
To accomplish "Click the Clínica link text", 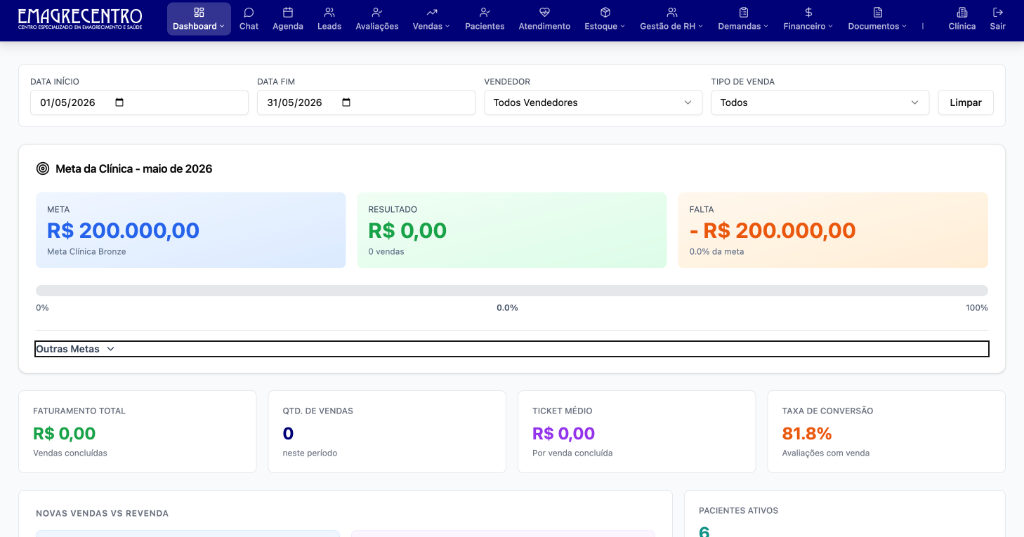I will click(962, 26).
